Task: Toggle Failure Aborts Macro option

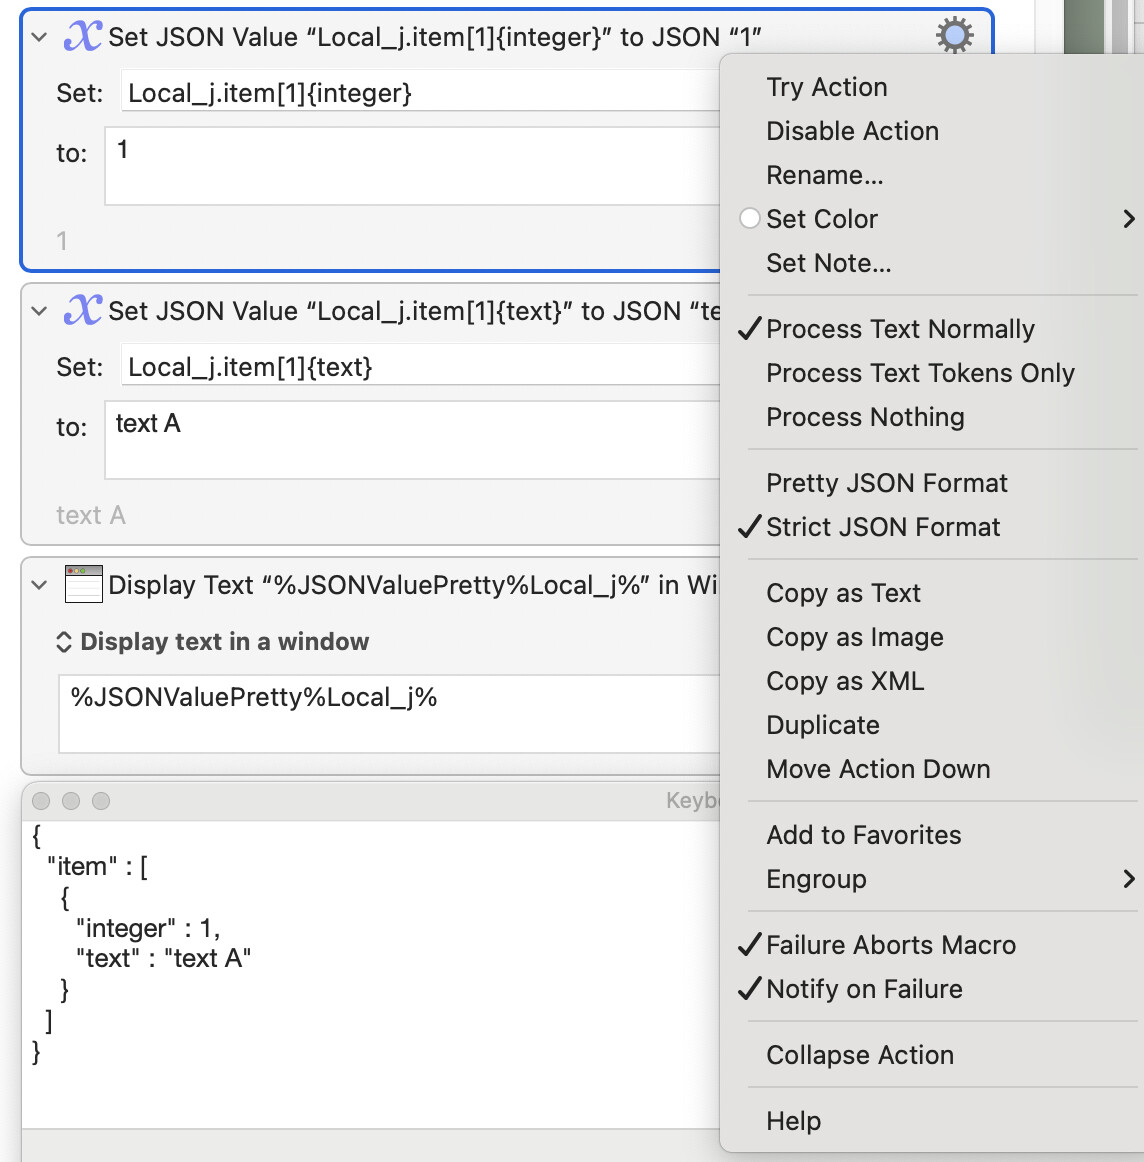Action: click(x=891, y=945)
